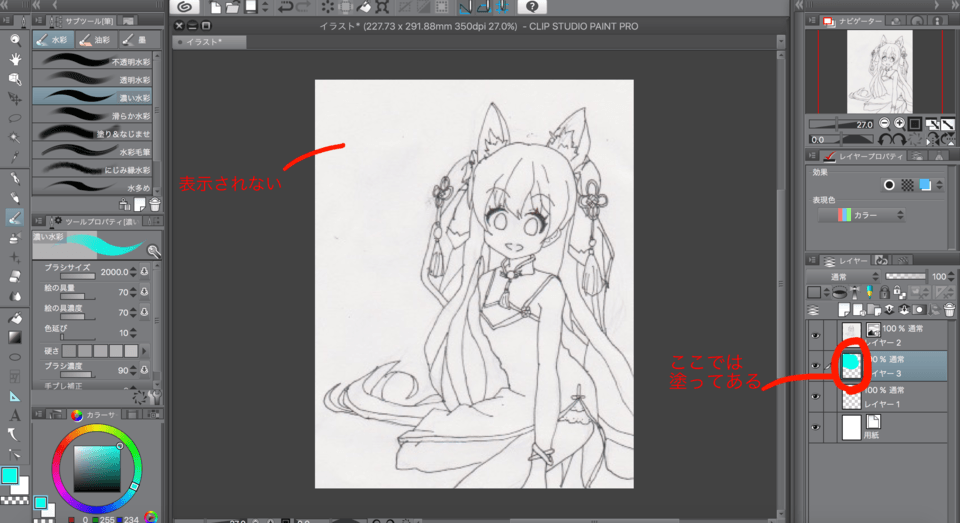Click 色延び stepper arrows
Screen dimensions: 960x523
[133, 333]
